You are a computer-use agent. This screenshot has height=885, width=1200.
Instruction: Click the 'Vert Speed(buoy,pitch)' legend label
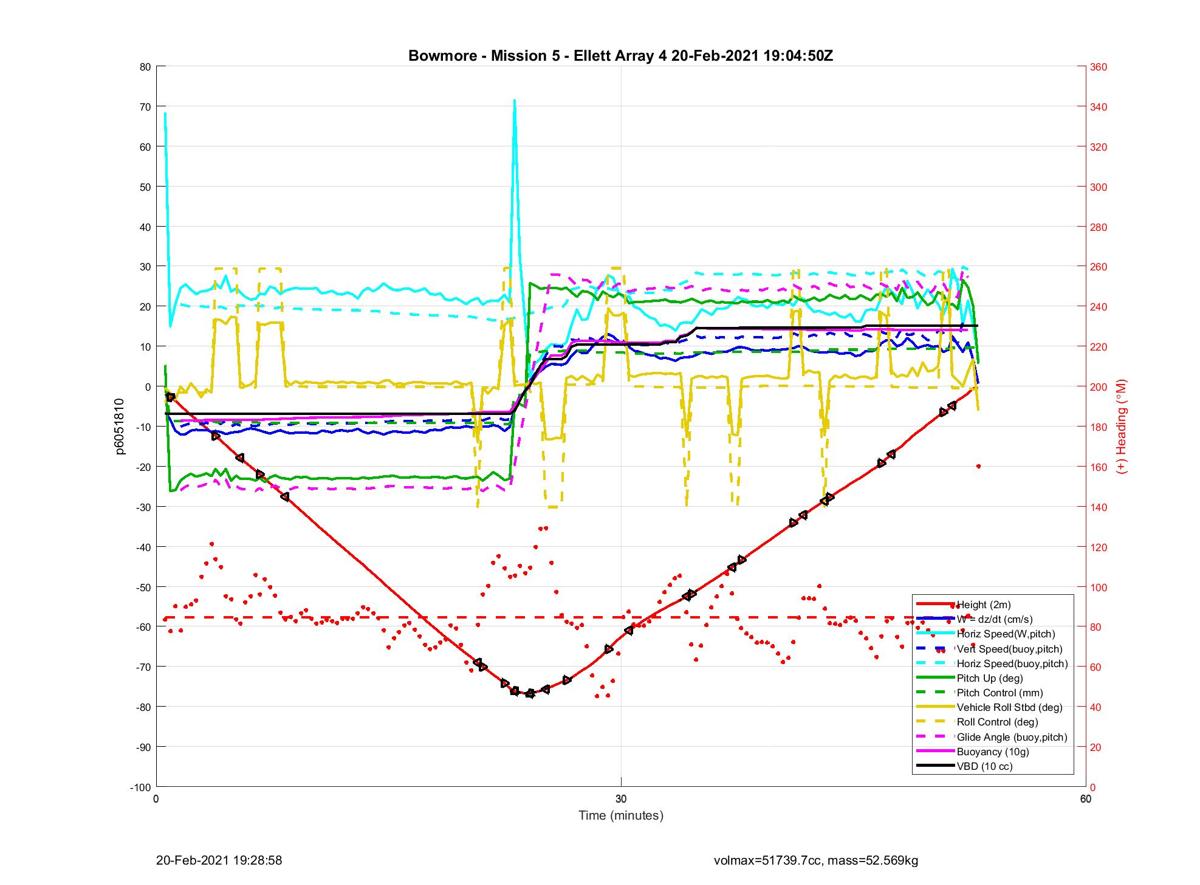[x=1010, y=649]
